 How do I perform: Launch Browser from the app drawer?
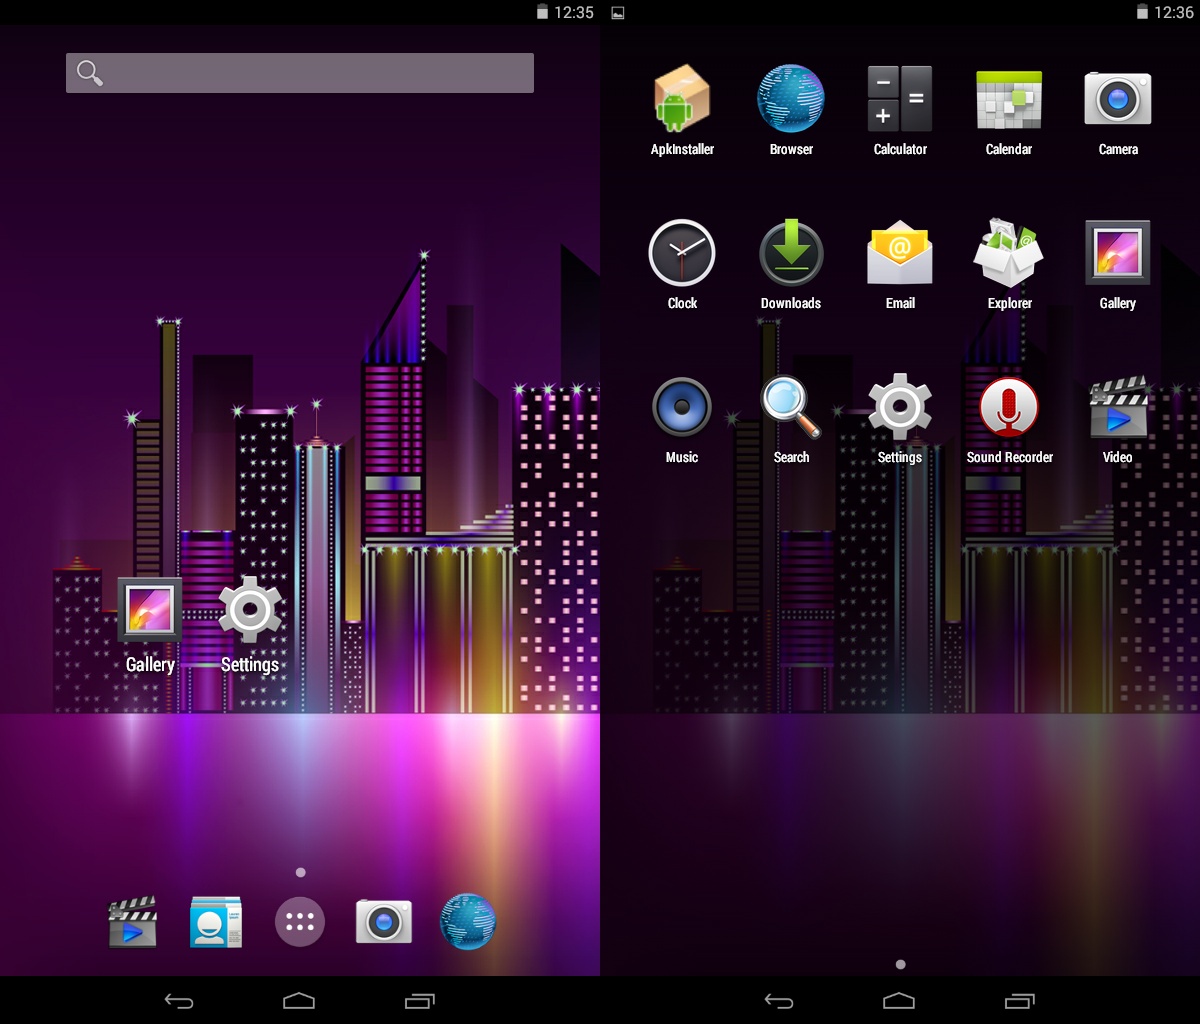tap(791, 109)
